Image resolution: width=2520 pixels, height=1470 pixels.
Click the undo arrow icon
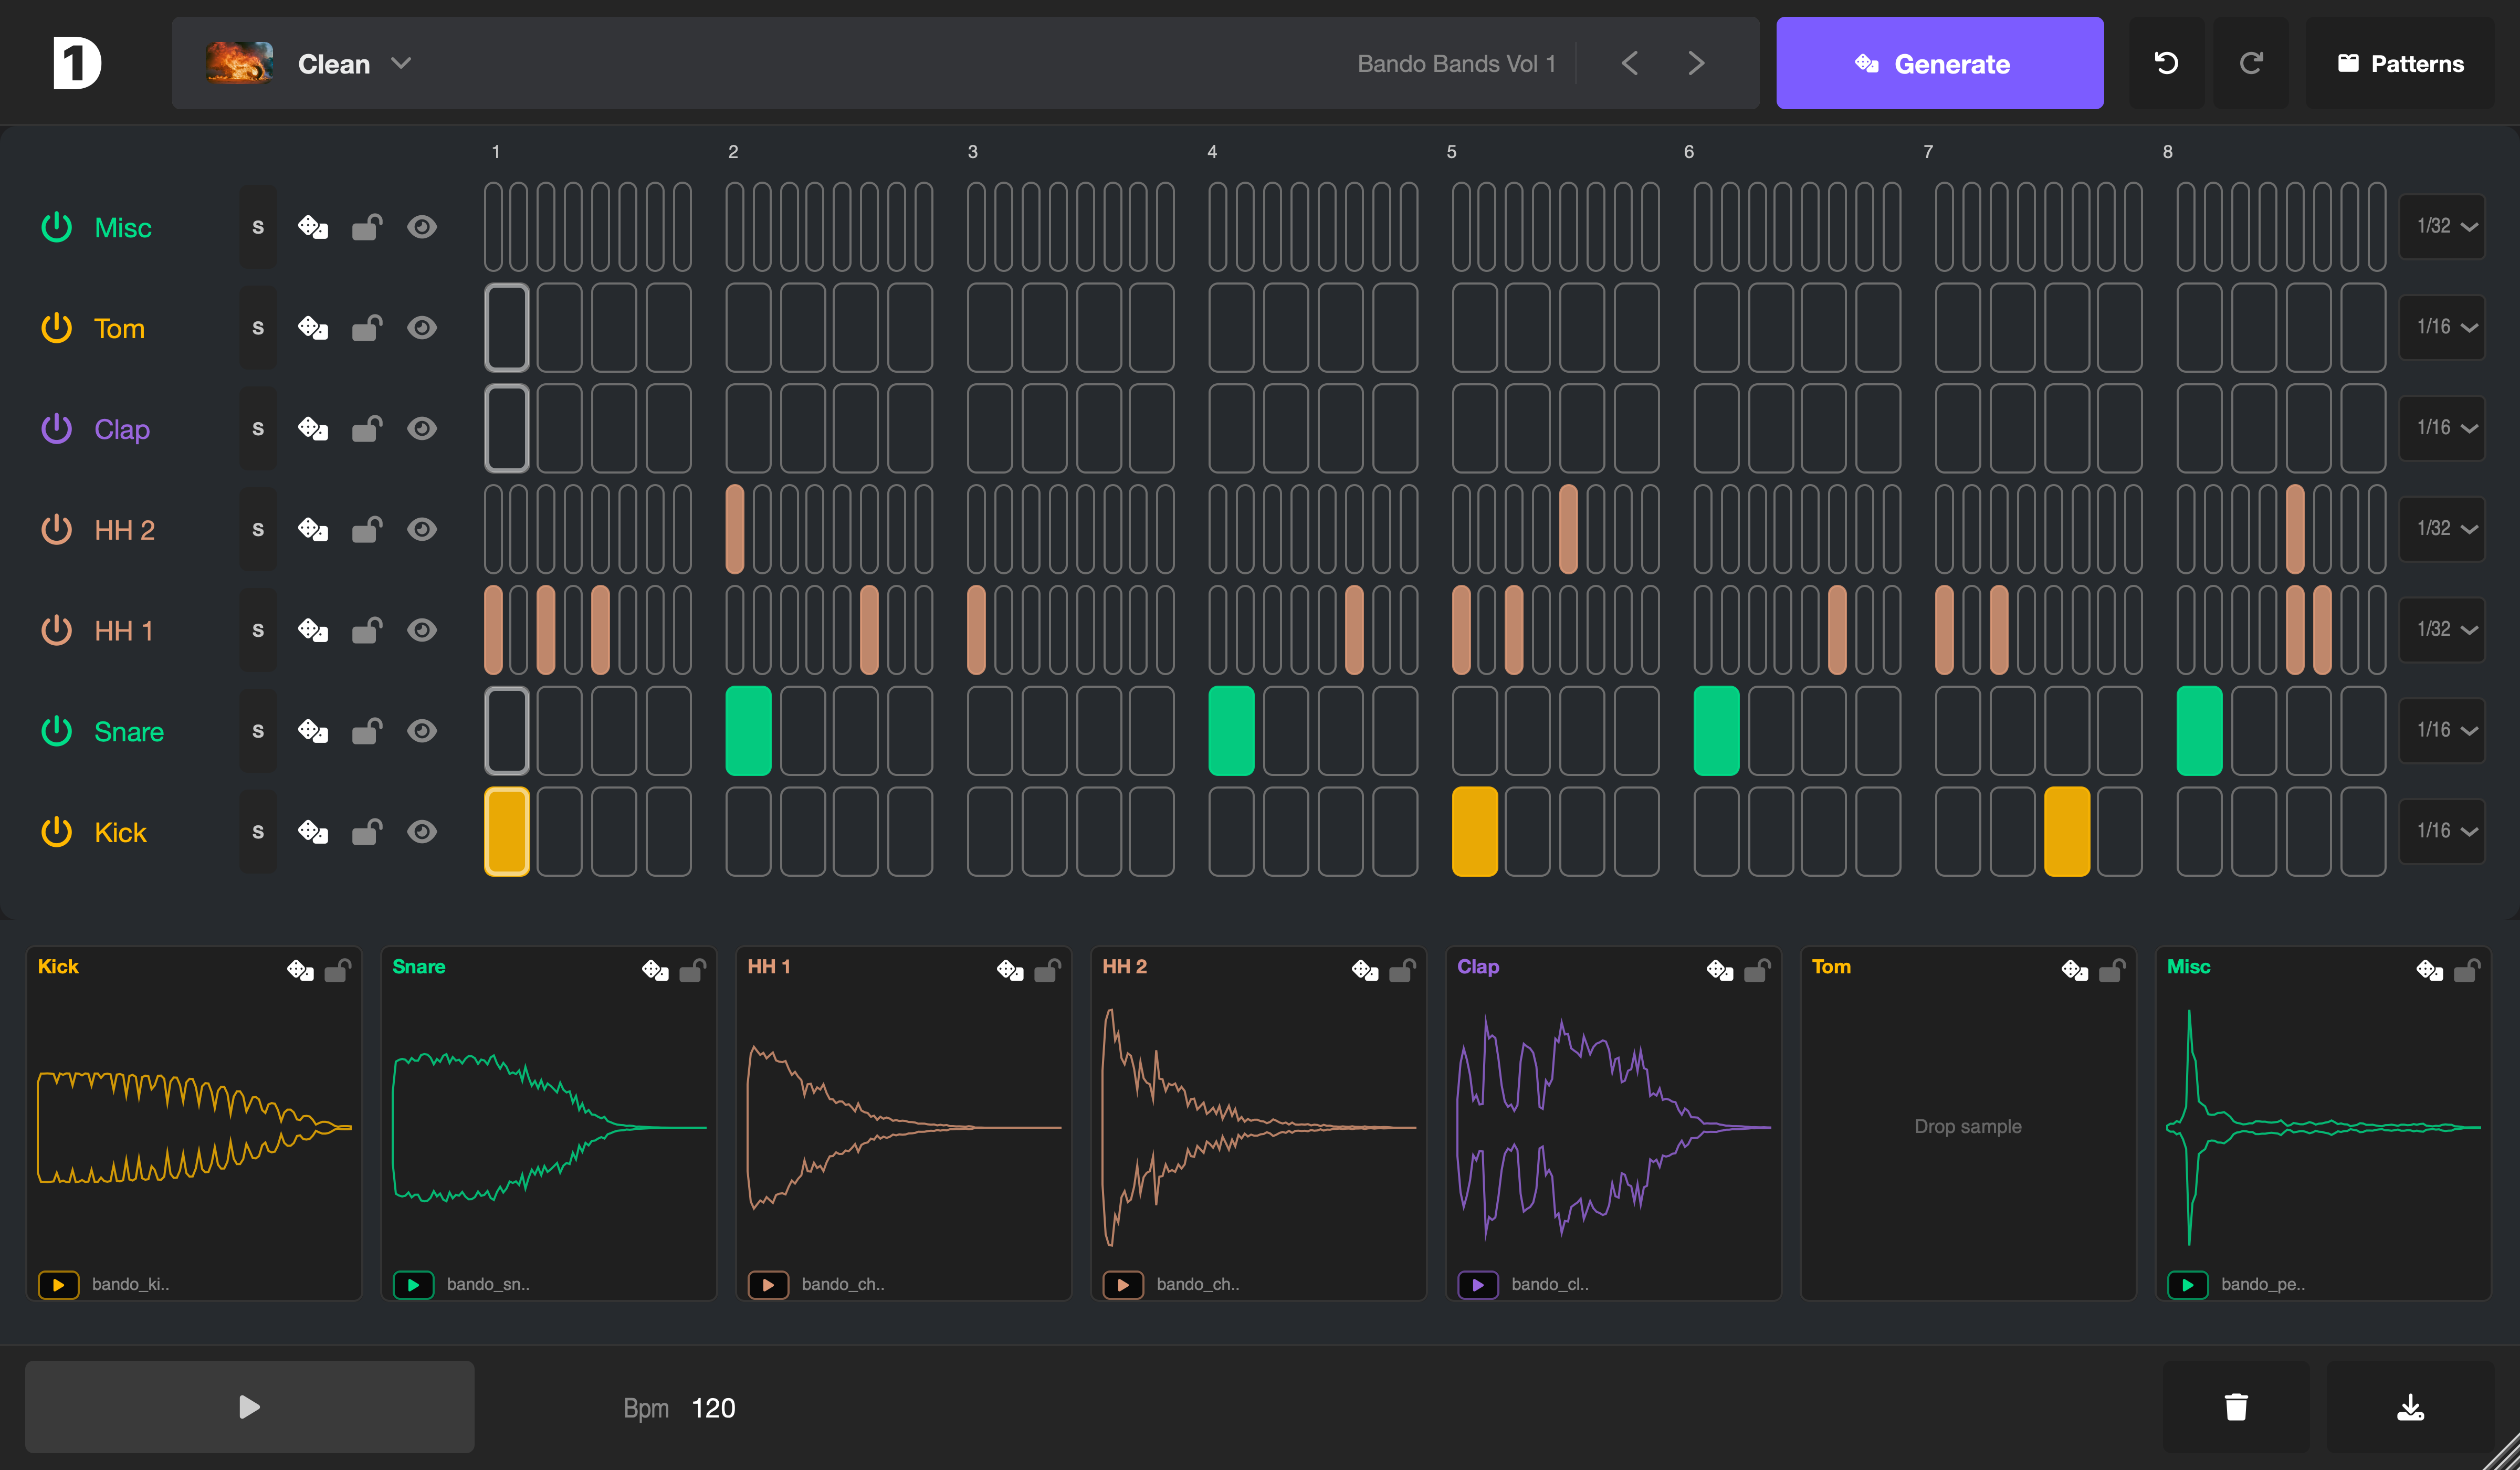pos(2166,63)
